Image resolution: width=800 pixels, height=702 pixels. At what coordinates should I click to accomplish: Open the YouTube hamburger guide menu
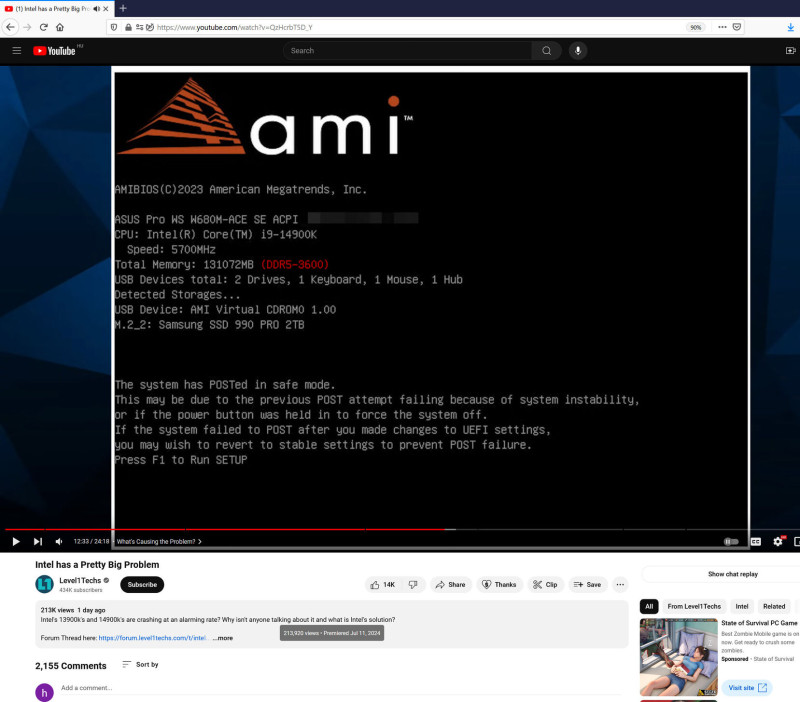pos(17,51)
